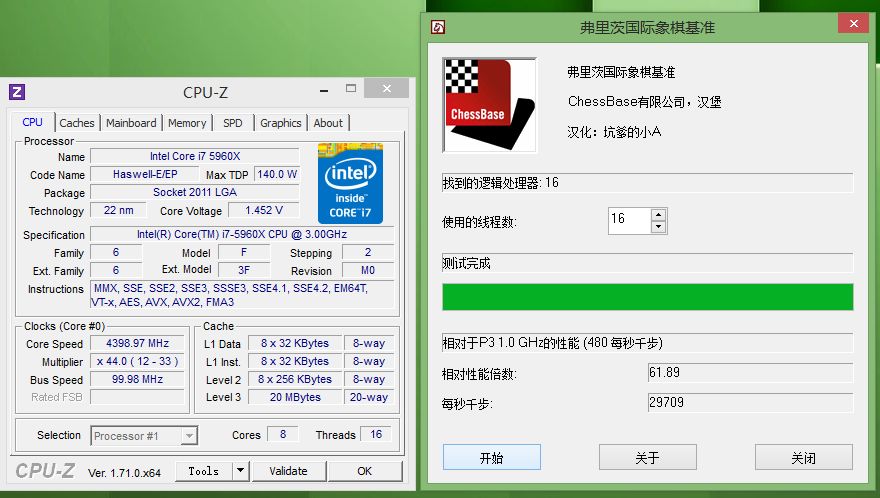The height and width of the screenshot is (498, 880).
Task: Click the 关闭 (Close) button
Action: pyautogui.click(x=804, y=458)
